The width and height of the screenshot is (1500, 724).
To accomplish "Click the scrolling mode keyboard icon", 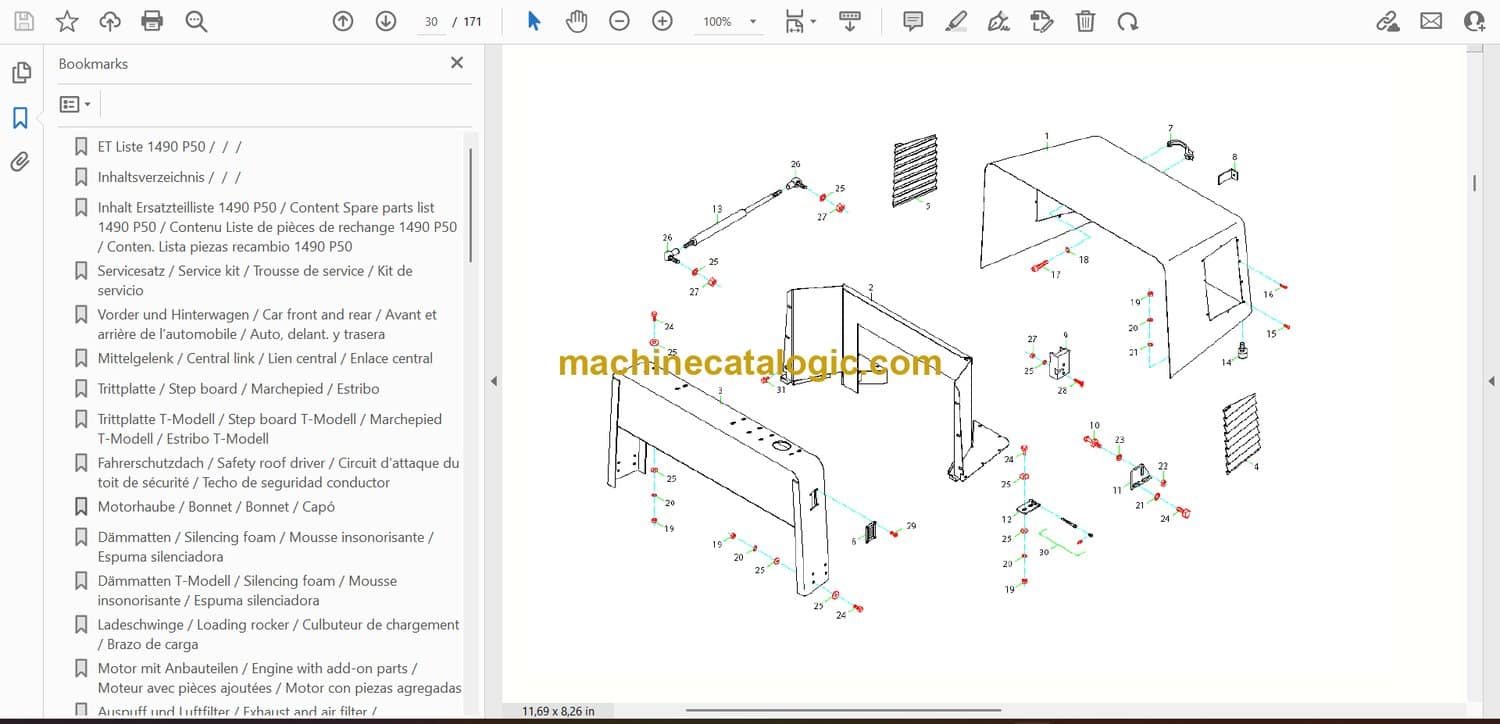I will 850,21.
